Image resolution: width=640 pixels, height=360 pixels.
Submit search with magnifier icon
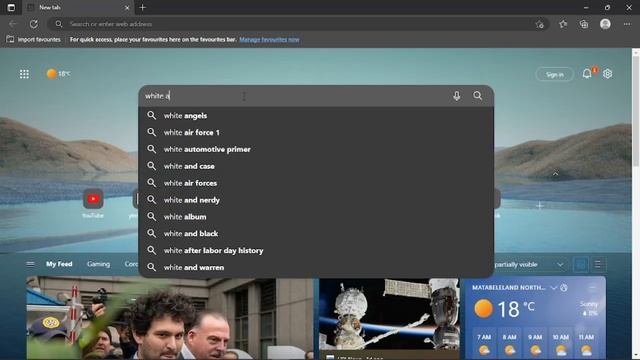click(x=478, y=96)
